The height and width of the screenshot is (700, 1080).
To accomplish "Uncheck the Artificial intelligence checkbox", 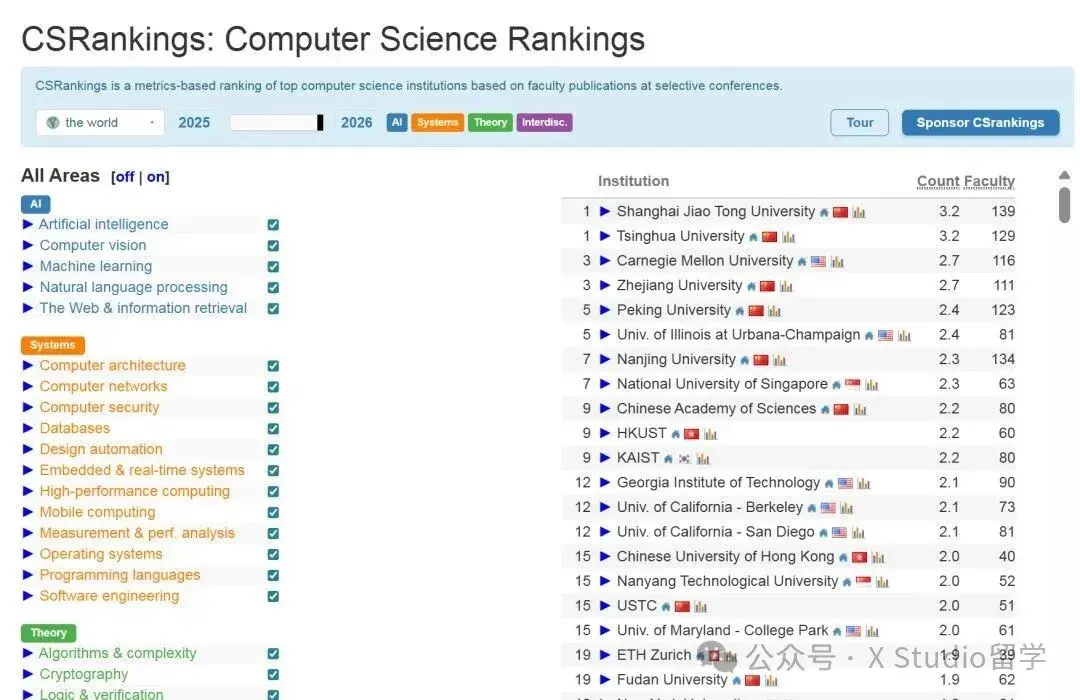I will point(273,225).
